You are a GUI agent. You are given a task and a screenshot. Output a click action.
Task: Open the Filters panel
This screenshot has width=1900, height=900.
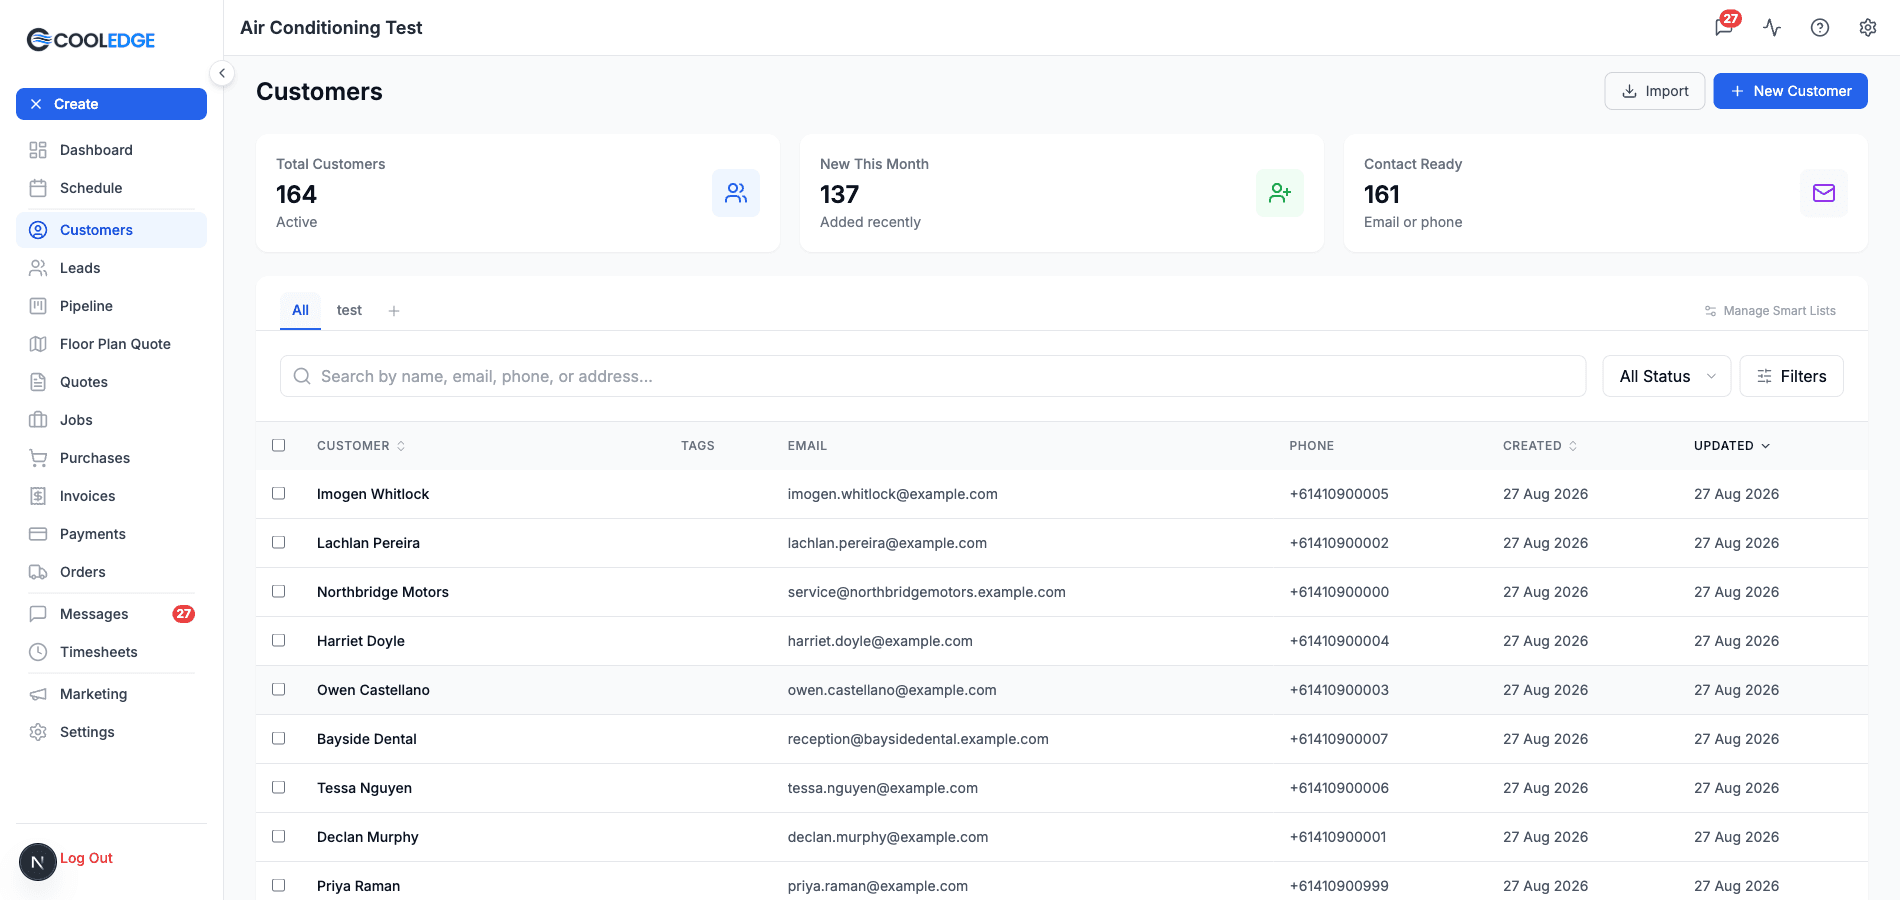tap(1792, 376)
